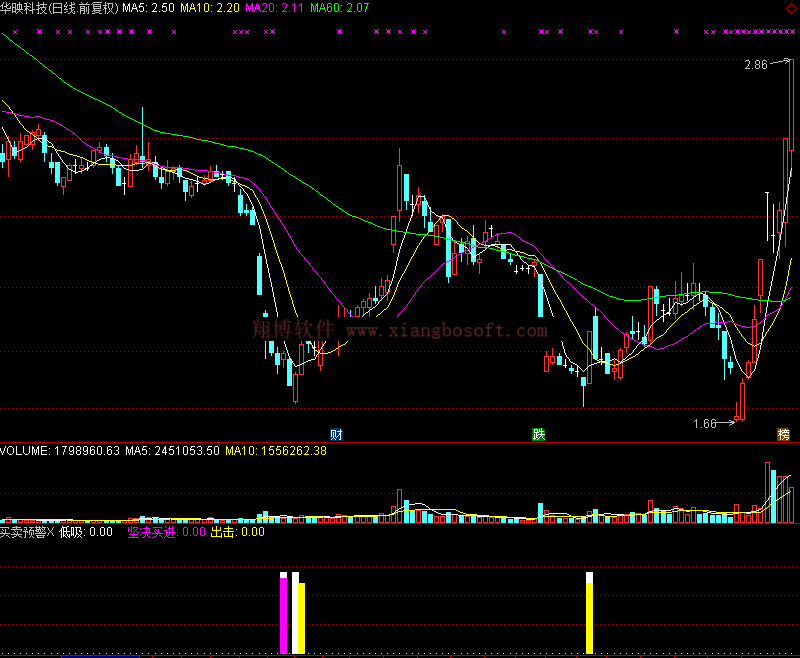Click the 跌 info marker icon
The height and width of the screenshot is (658, 800).
tap(538, 435)
